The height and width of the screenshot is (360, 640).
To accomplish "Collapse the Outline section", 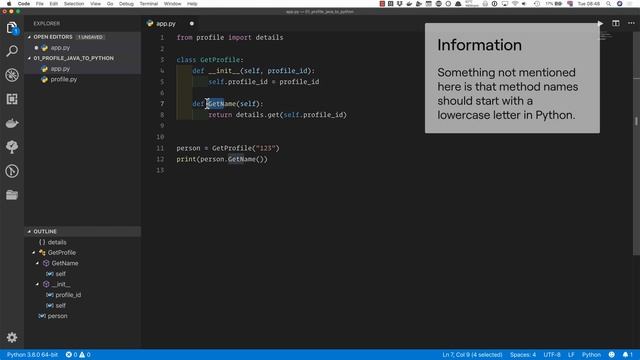I will [x=29, y=231].
